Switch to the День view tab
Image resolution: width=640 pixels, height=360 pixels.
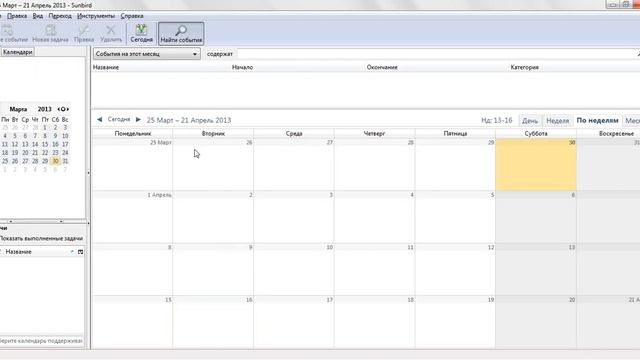[530, 120]
